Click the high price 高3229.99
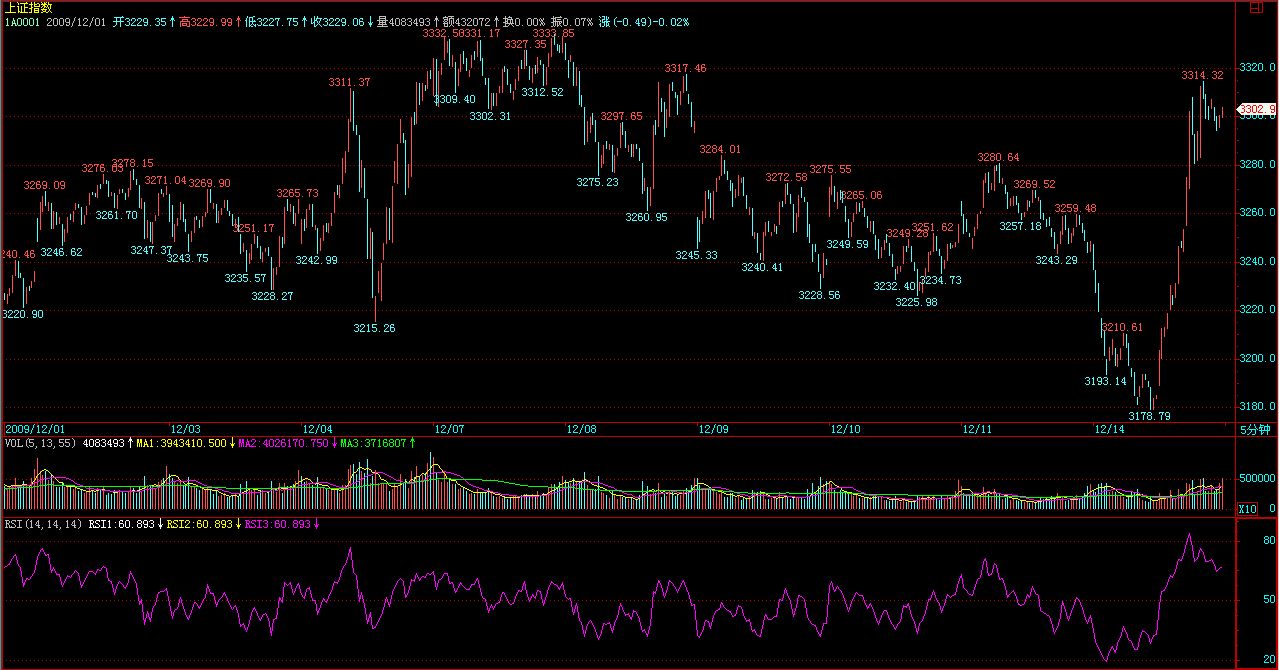 point(206,21)
